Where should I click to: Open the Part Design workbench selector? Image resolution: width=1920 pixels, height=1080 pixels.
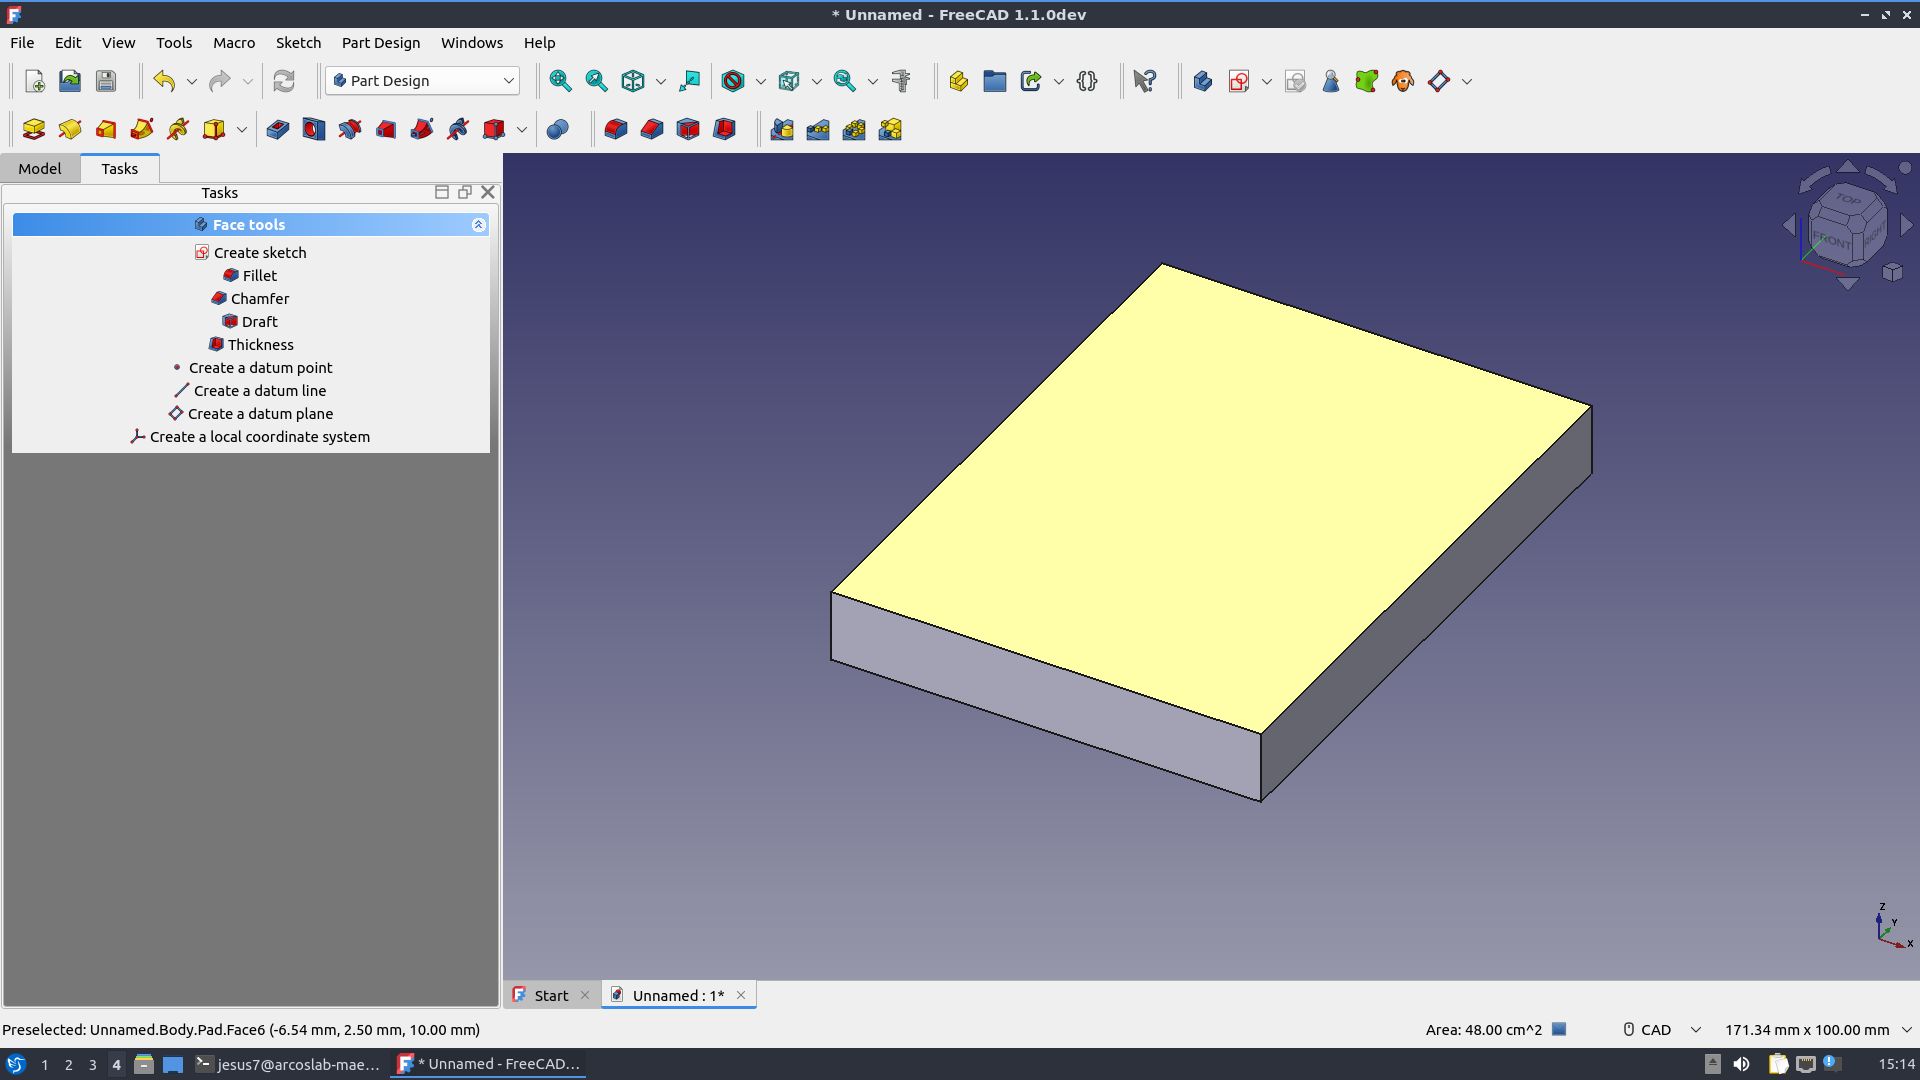[x=422, y=81]
